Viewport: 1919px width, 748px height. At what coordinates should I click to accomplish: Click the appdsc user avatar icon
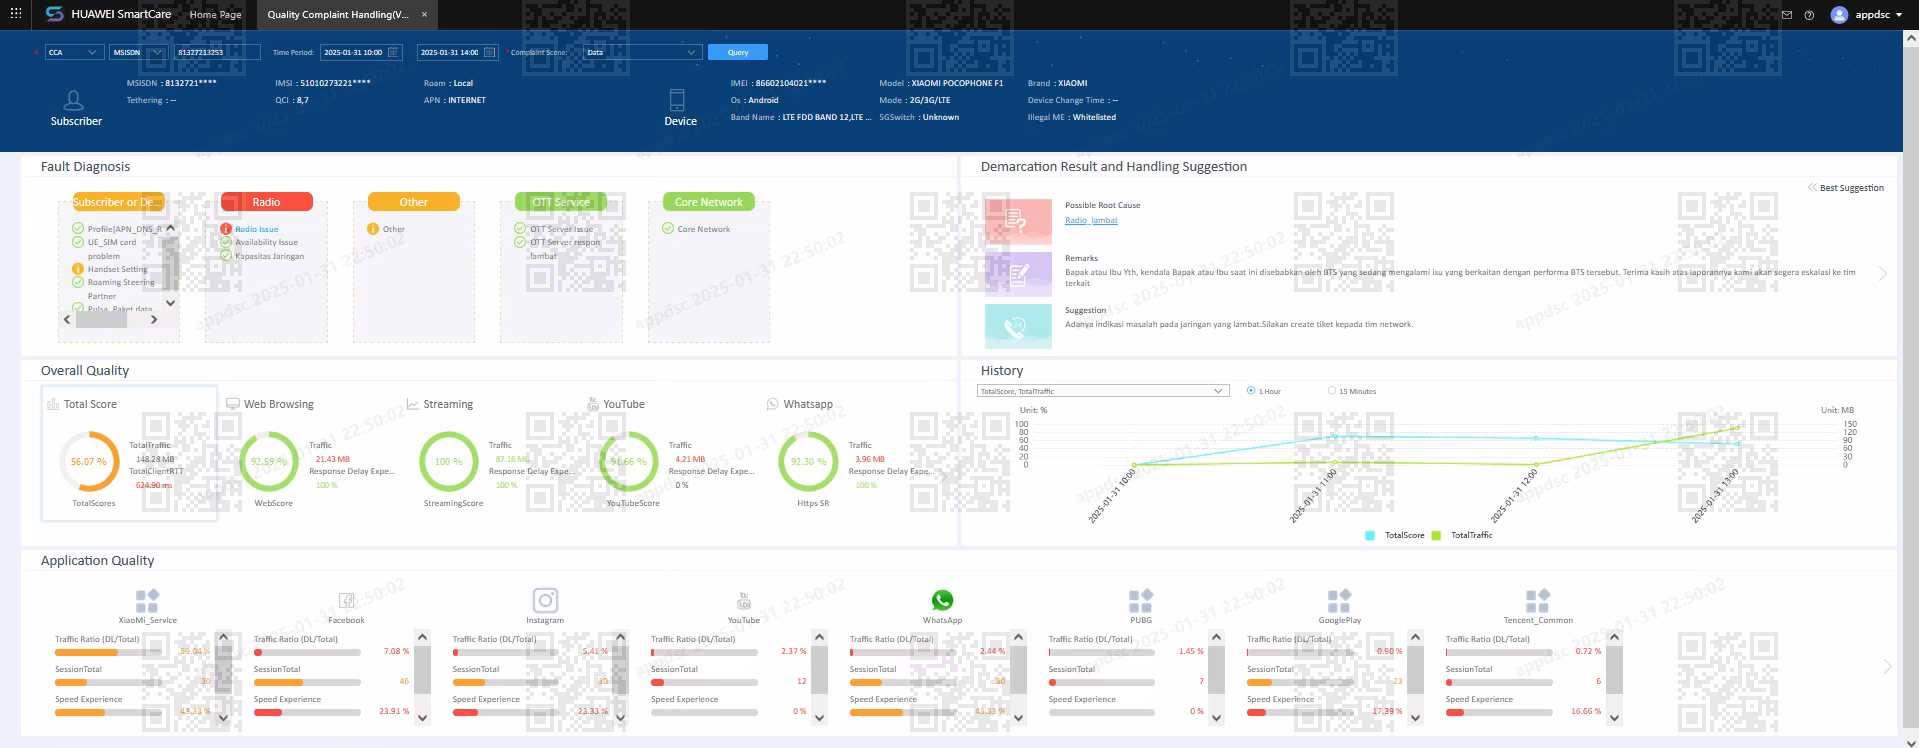1839,15
